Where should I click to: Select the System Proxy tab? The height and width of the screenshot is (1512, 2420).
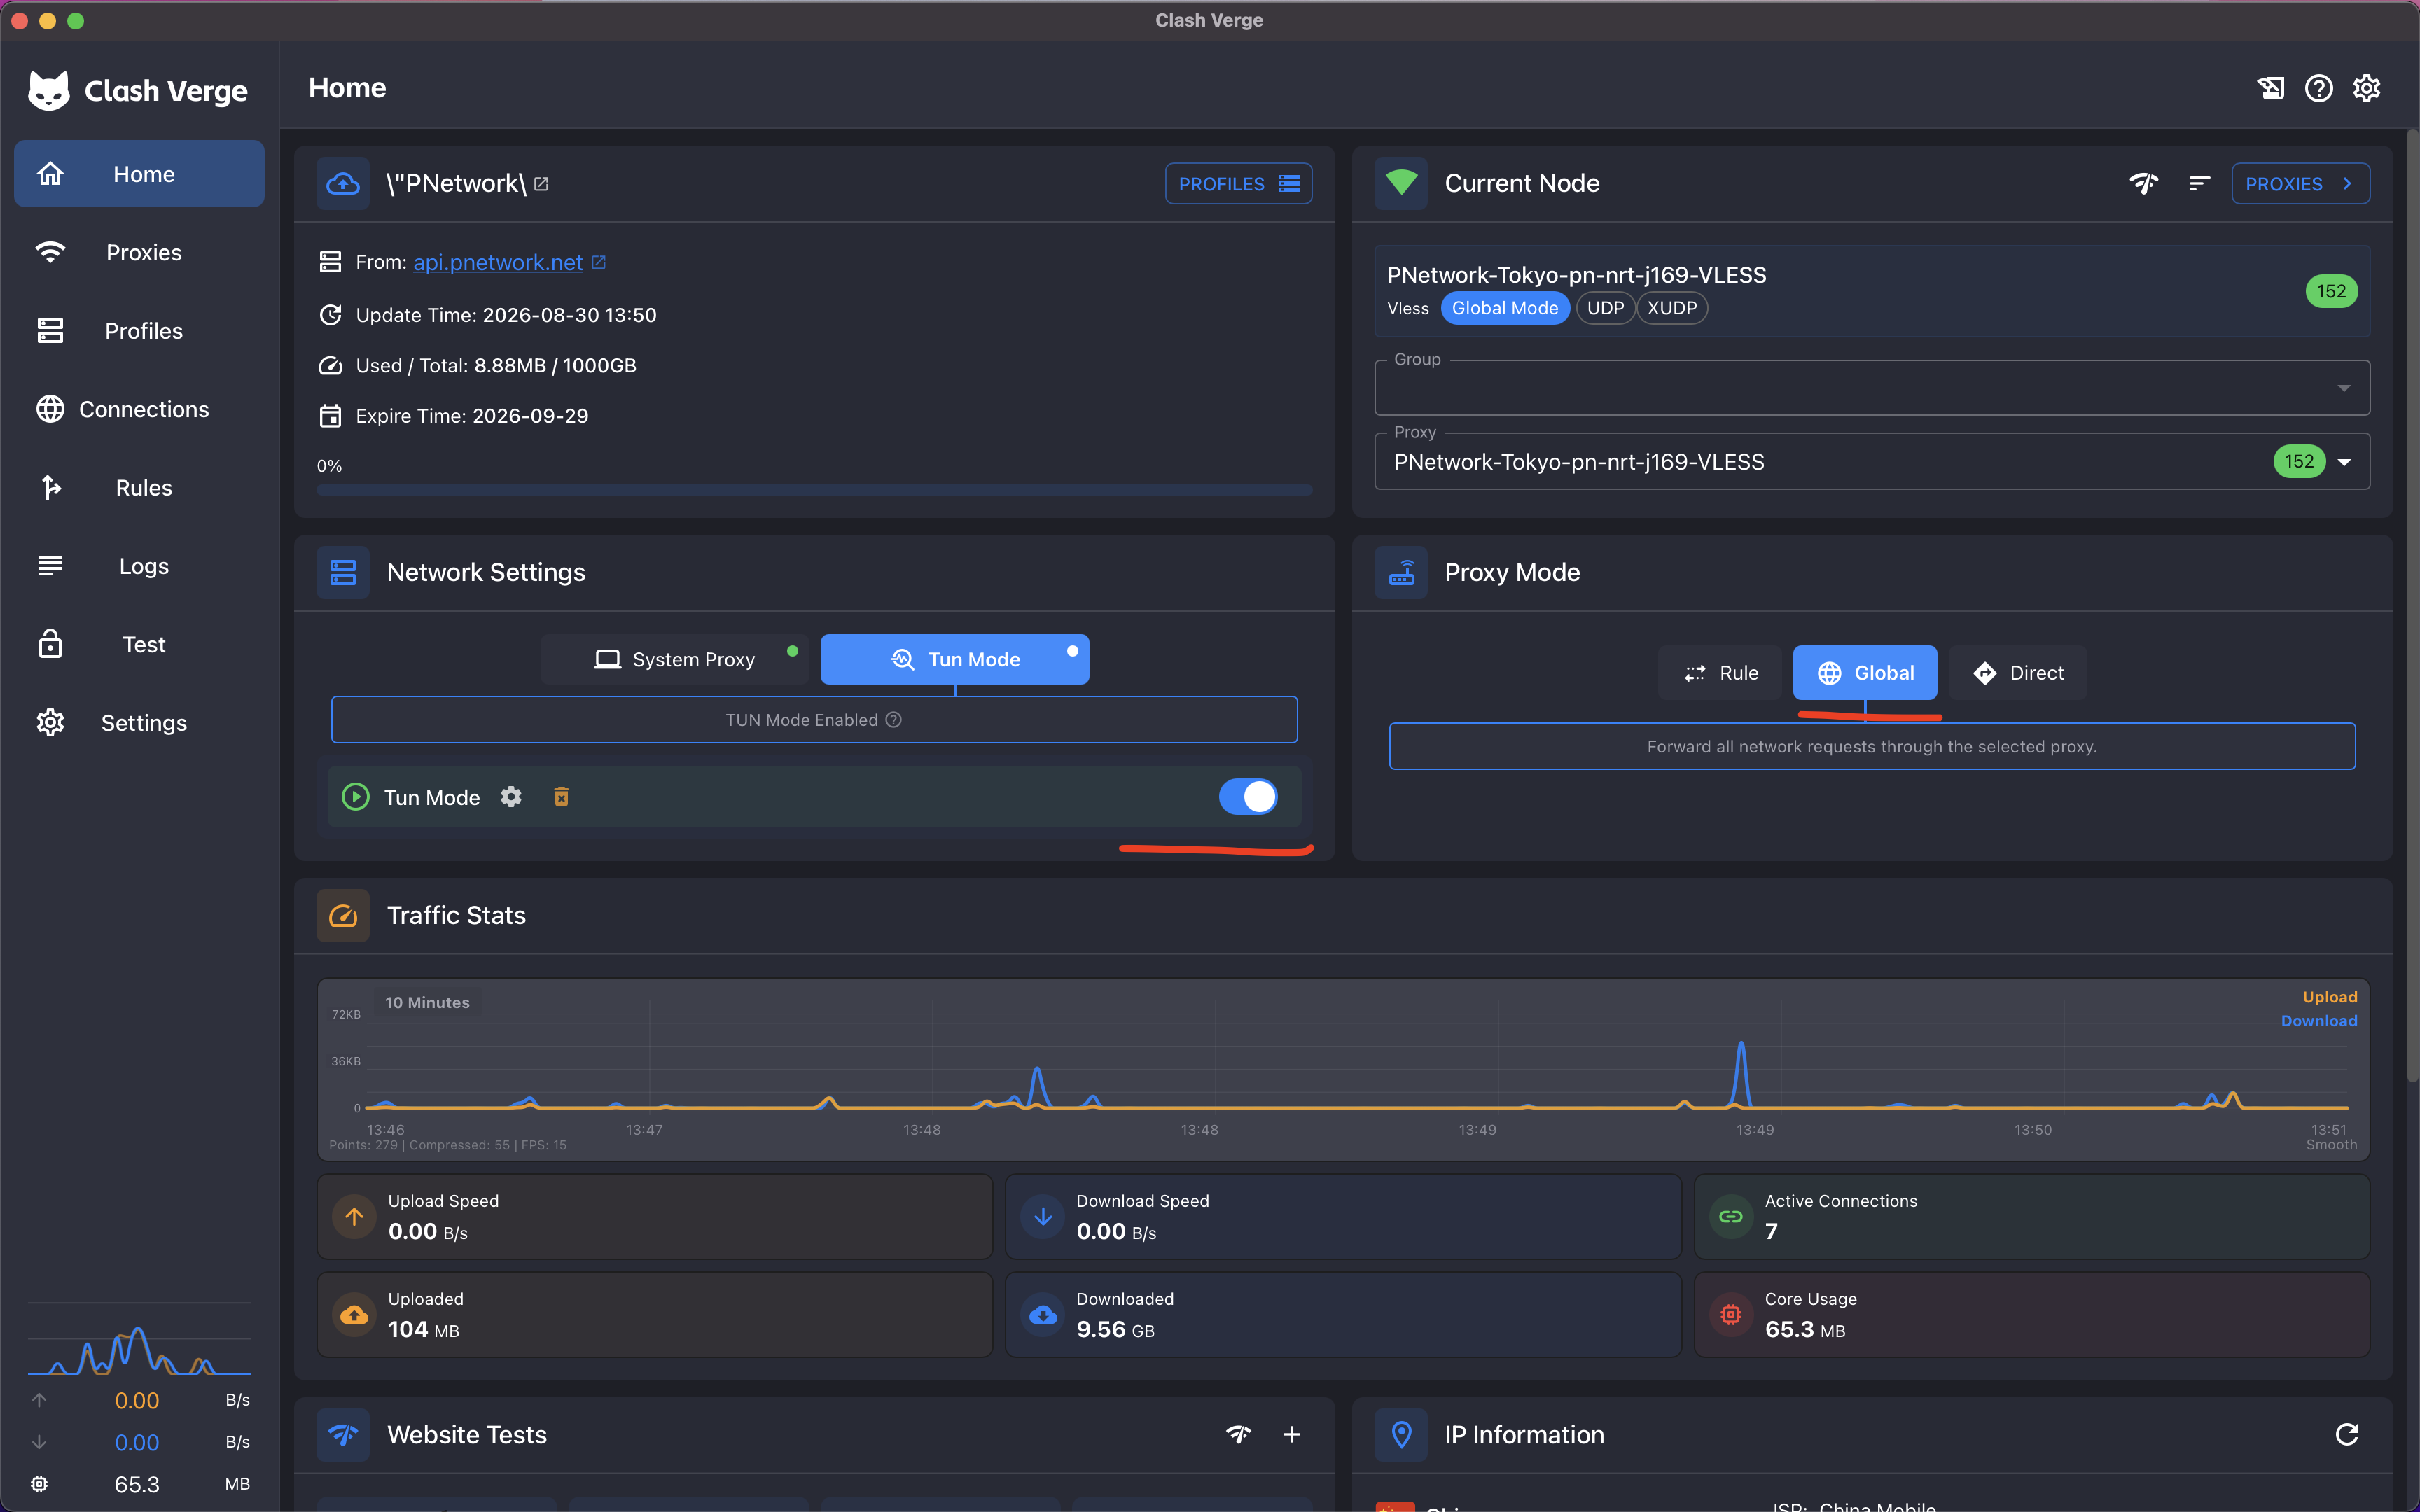[675, 660]
